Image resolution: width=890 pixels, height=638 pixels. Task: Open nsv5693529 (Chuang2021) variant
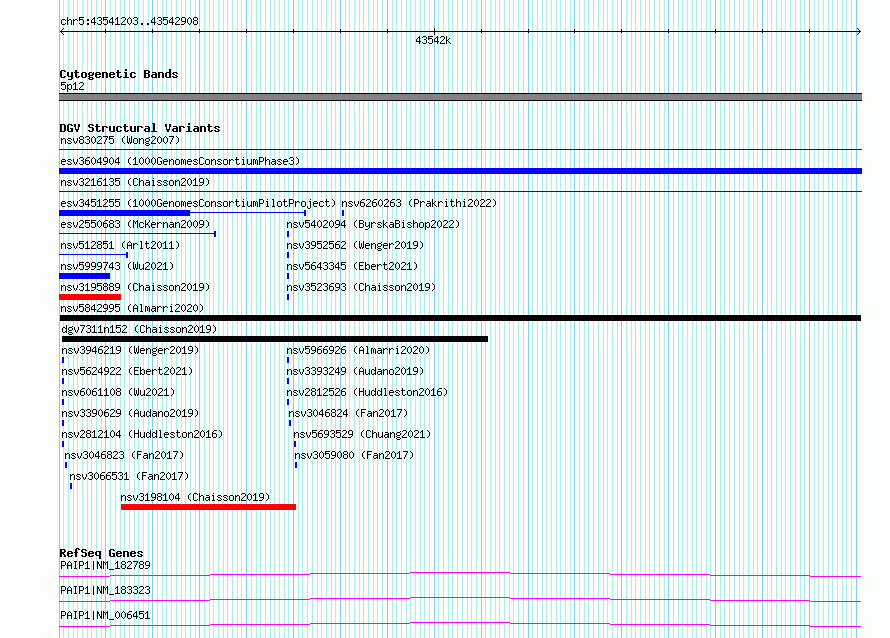point(362,434)
